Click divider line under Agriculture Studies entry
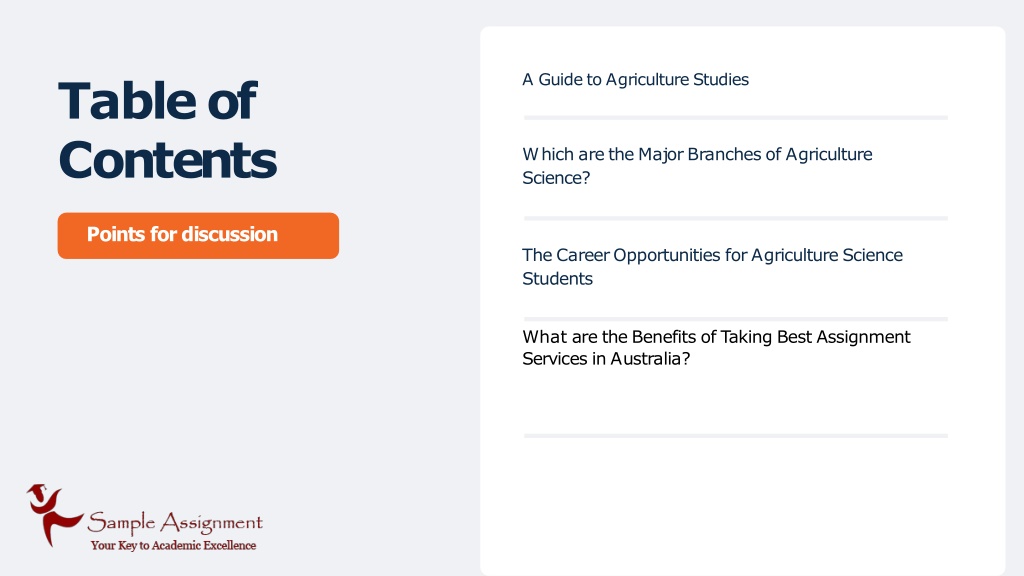Image resolution: width=1024 pixels, height=576 pixels. click(735, 118)
